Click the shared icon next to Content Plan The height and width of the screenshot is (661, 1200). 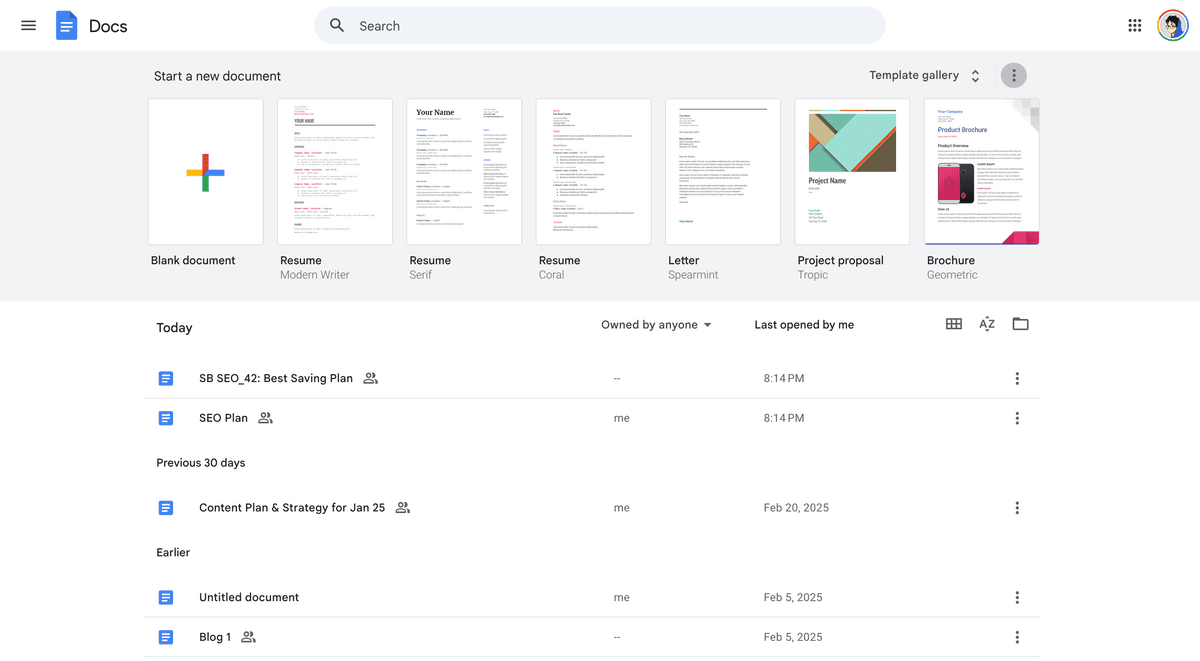pos(403,508)
